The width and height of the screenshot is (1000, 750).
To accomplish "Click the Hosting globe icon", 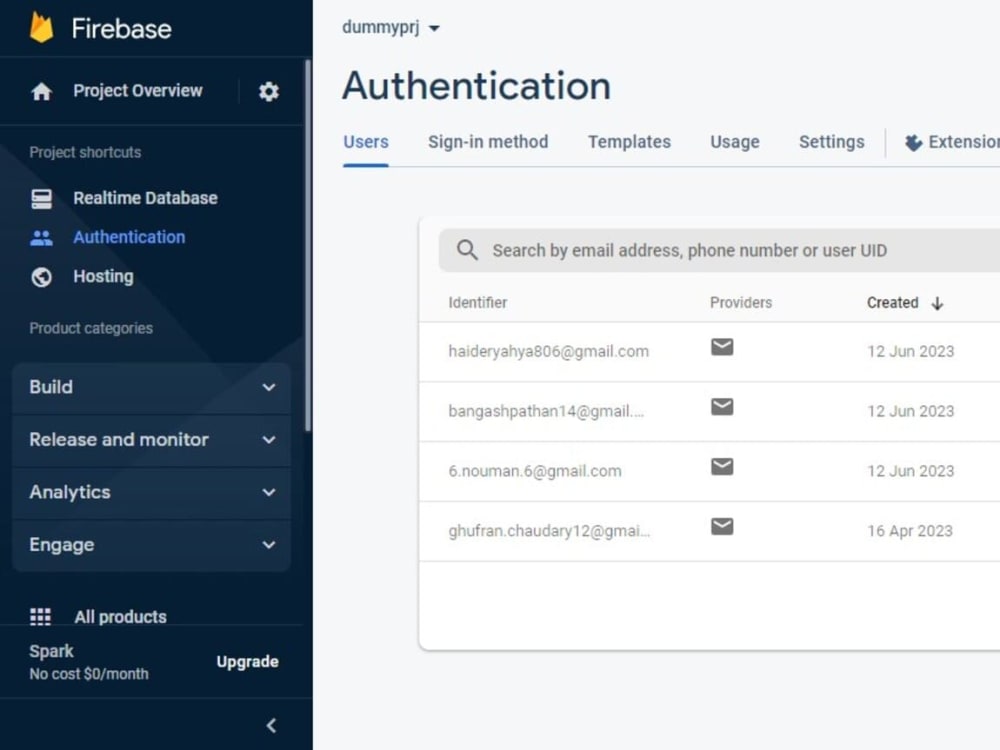I will (41, 277).
